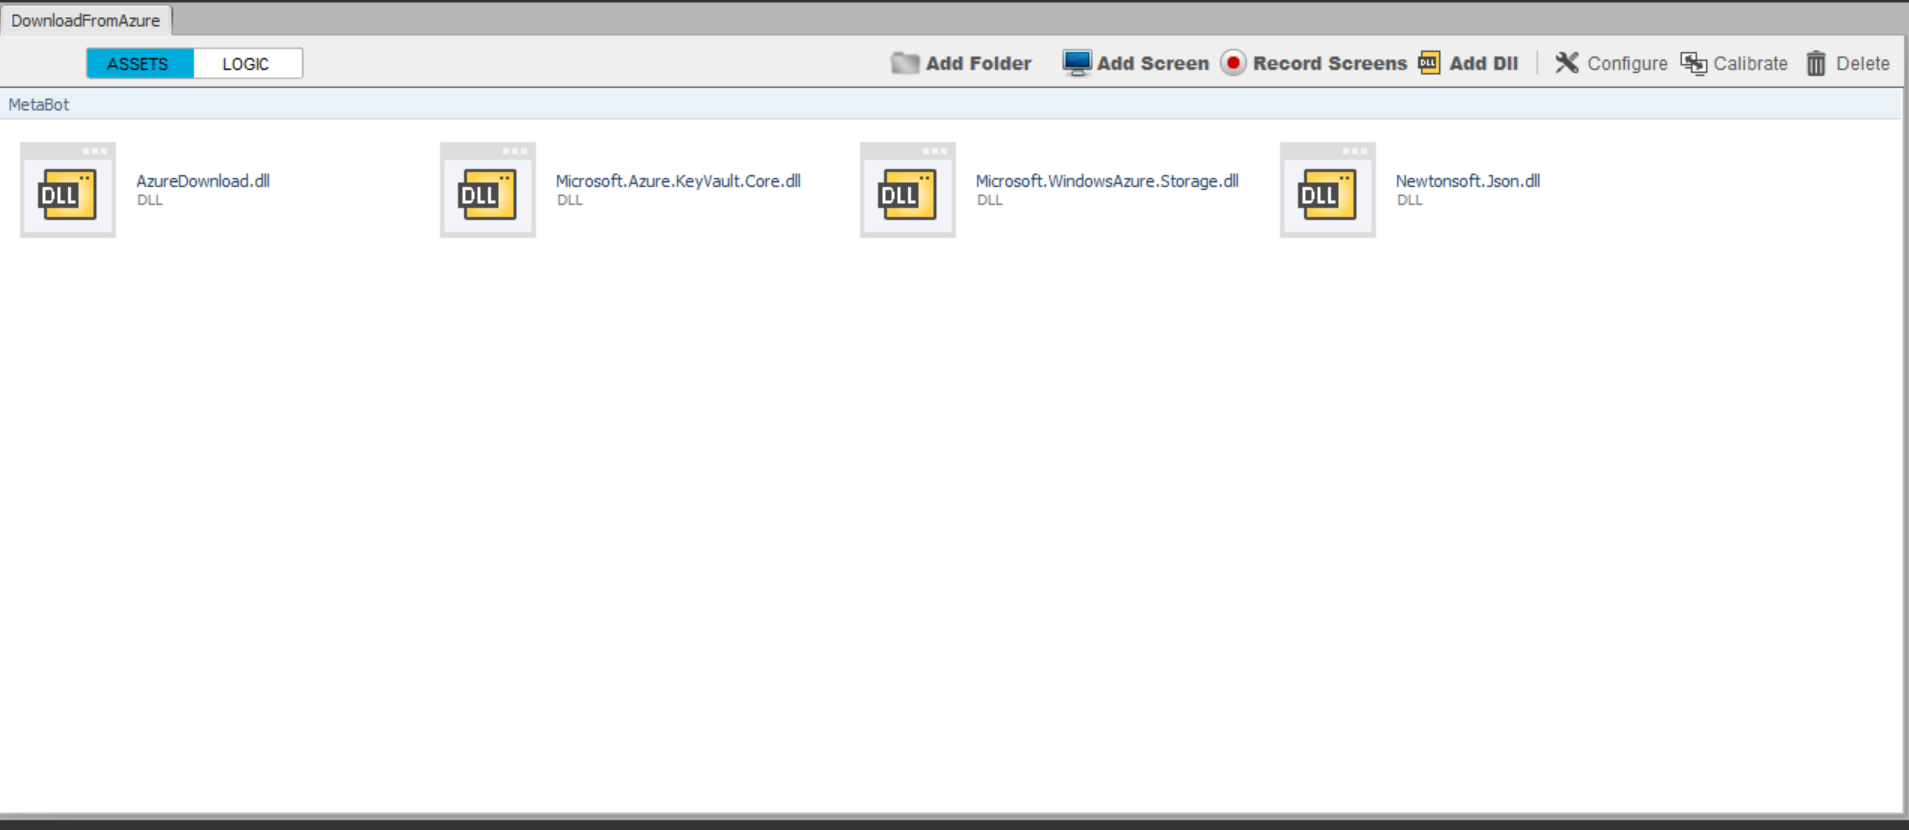Click the Add Folder icon
Image resolution: width=1909 pixels, height=830 pixels.
point(905,63)
